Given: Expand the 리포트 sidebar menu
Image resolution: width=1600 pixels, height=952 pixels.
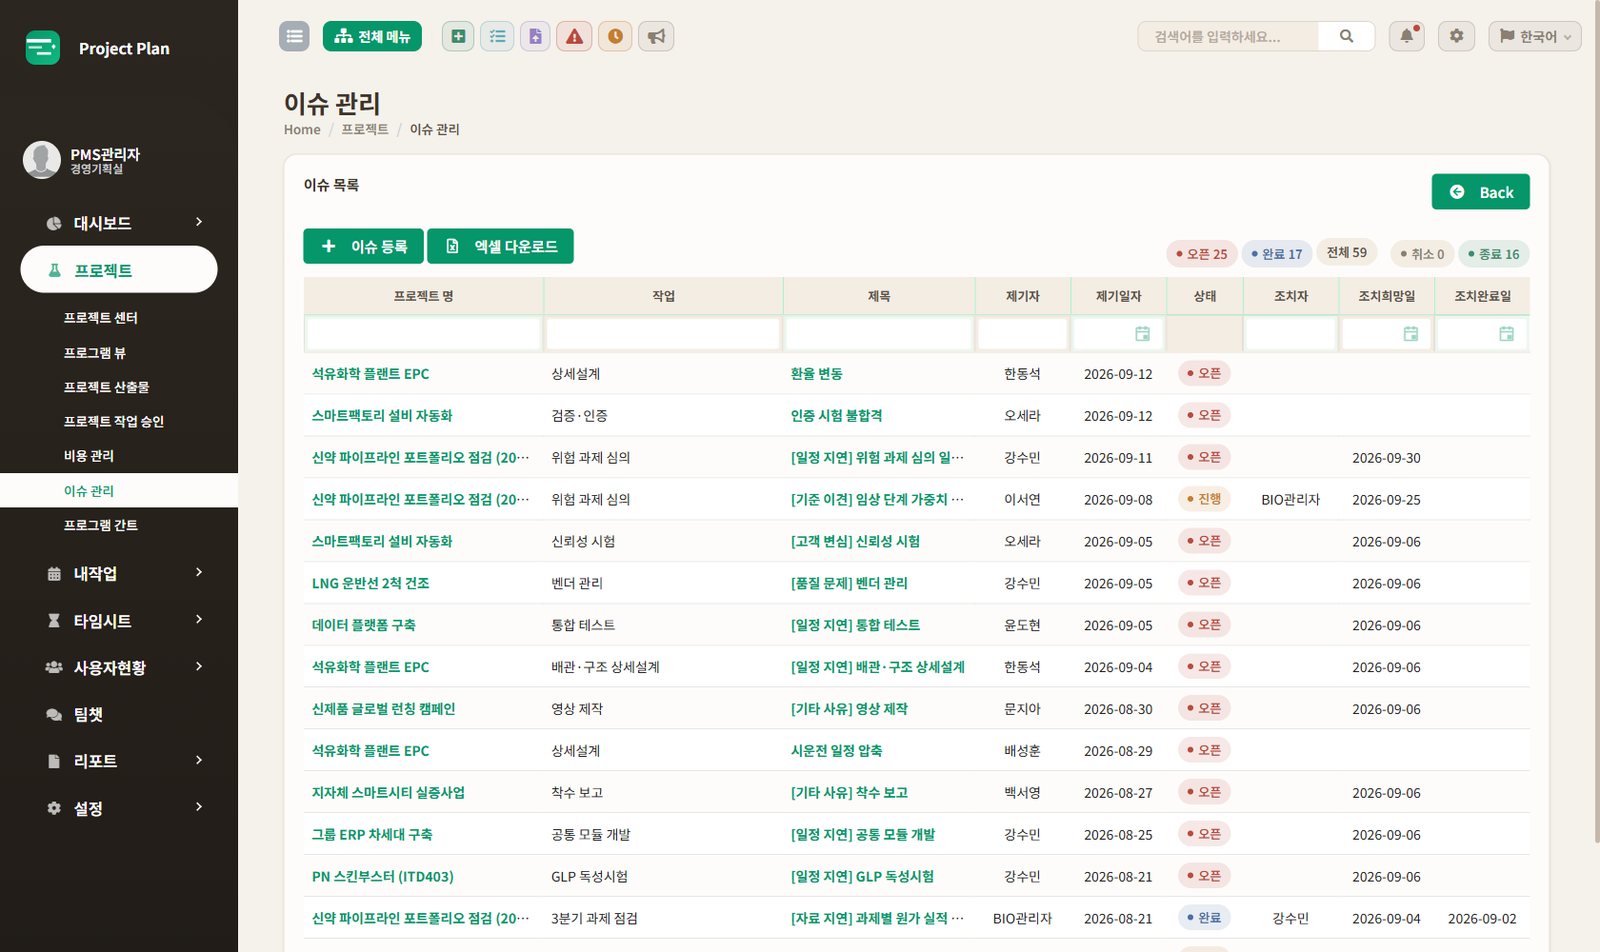Looking at the screenshot, I should click(119, 761).
